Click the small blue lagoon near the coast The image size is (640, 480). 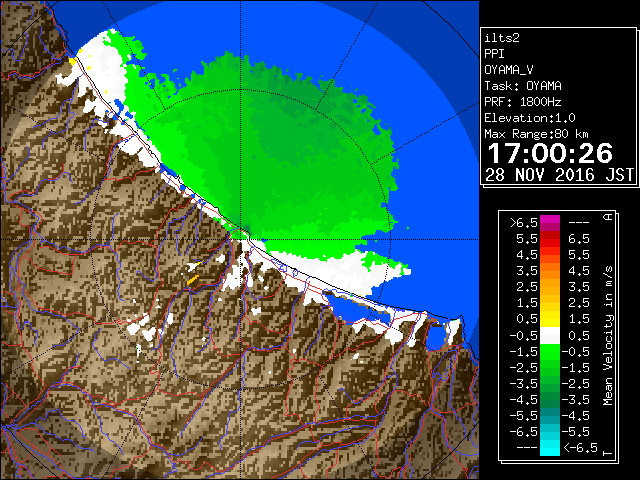[435, 336]
